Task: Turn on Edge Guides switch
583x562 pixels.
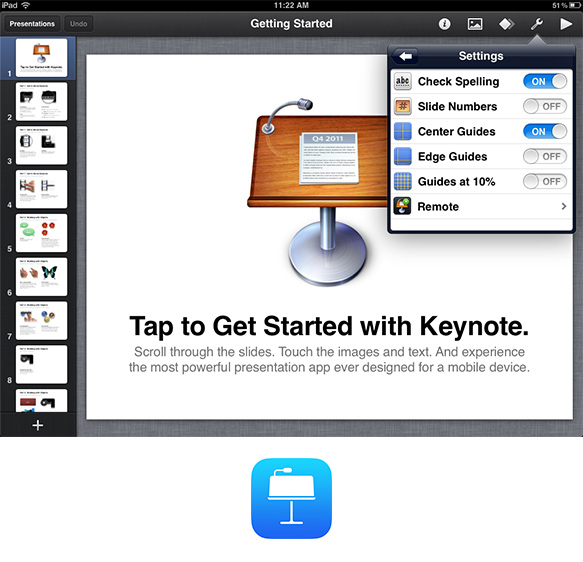Action: tap(545, 156)
